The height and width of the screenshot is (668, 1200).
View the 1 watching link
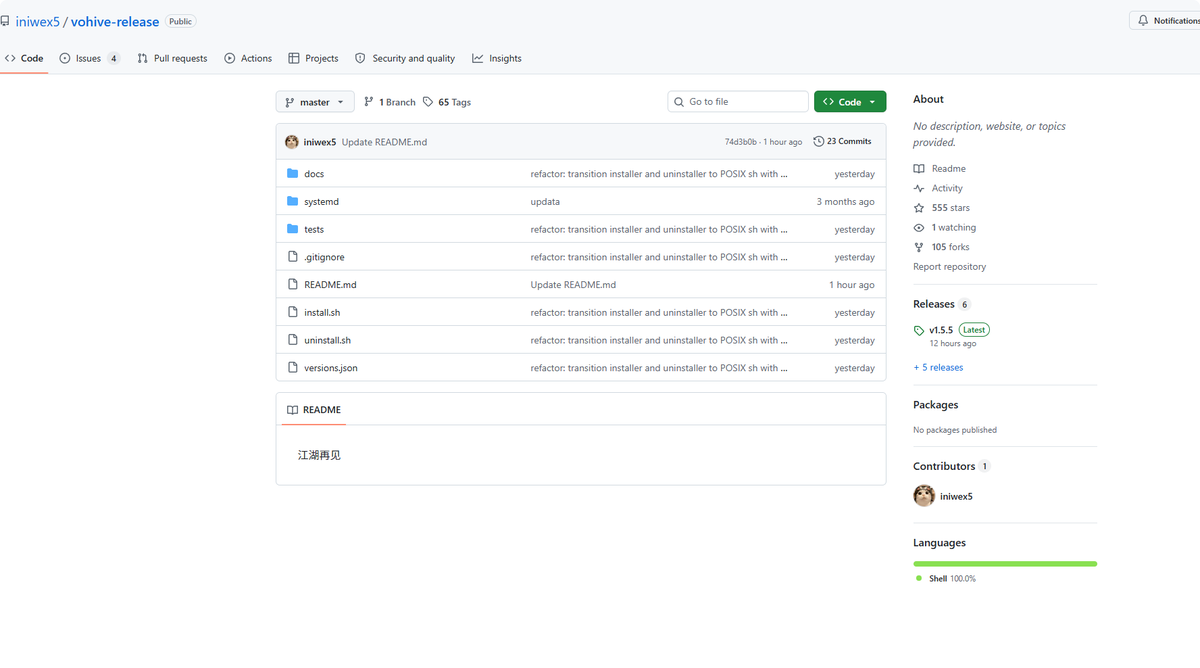(x=945, y=228)
